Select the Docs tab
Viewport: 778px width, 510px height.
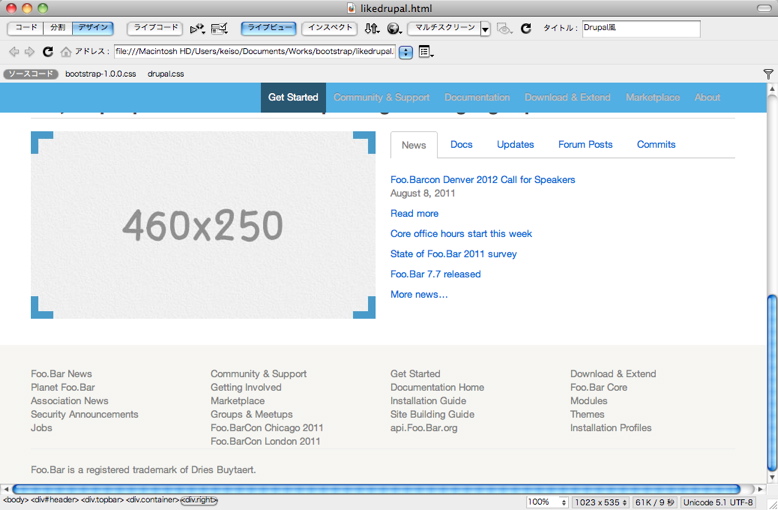pos(461,145)
